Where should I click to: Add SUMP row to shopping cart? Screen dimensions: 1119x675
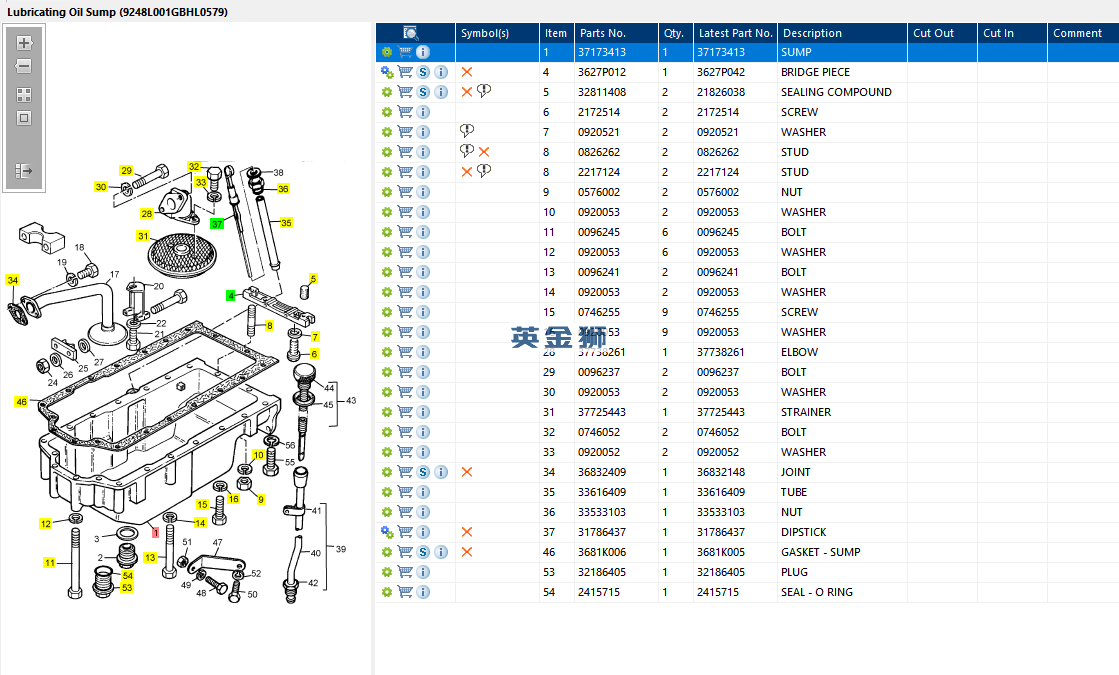click(405, 52)
